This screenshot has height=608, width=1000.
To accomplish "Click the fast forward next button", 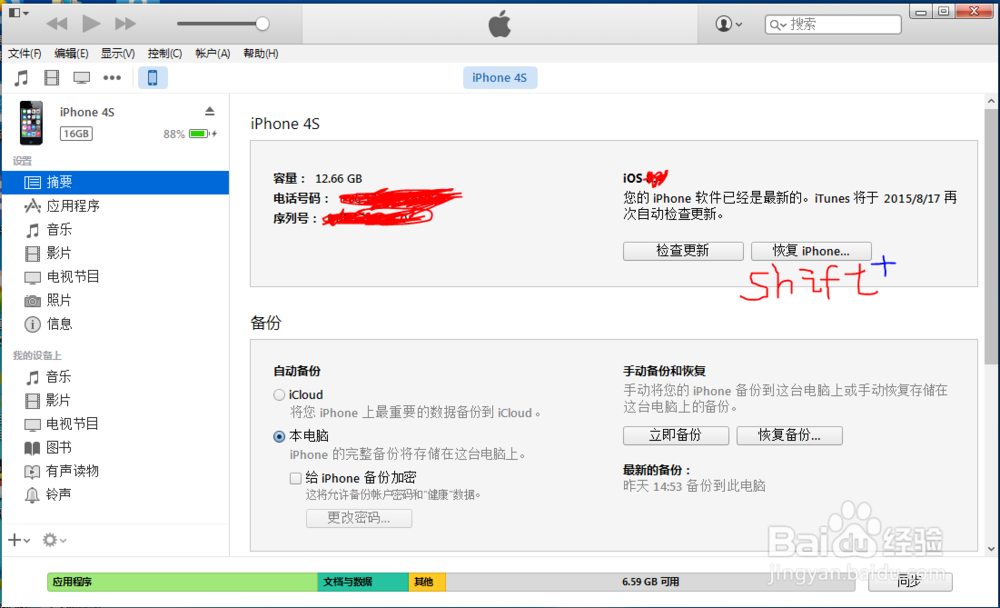I will tap(125, 24).
